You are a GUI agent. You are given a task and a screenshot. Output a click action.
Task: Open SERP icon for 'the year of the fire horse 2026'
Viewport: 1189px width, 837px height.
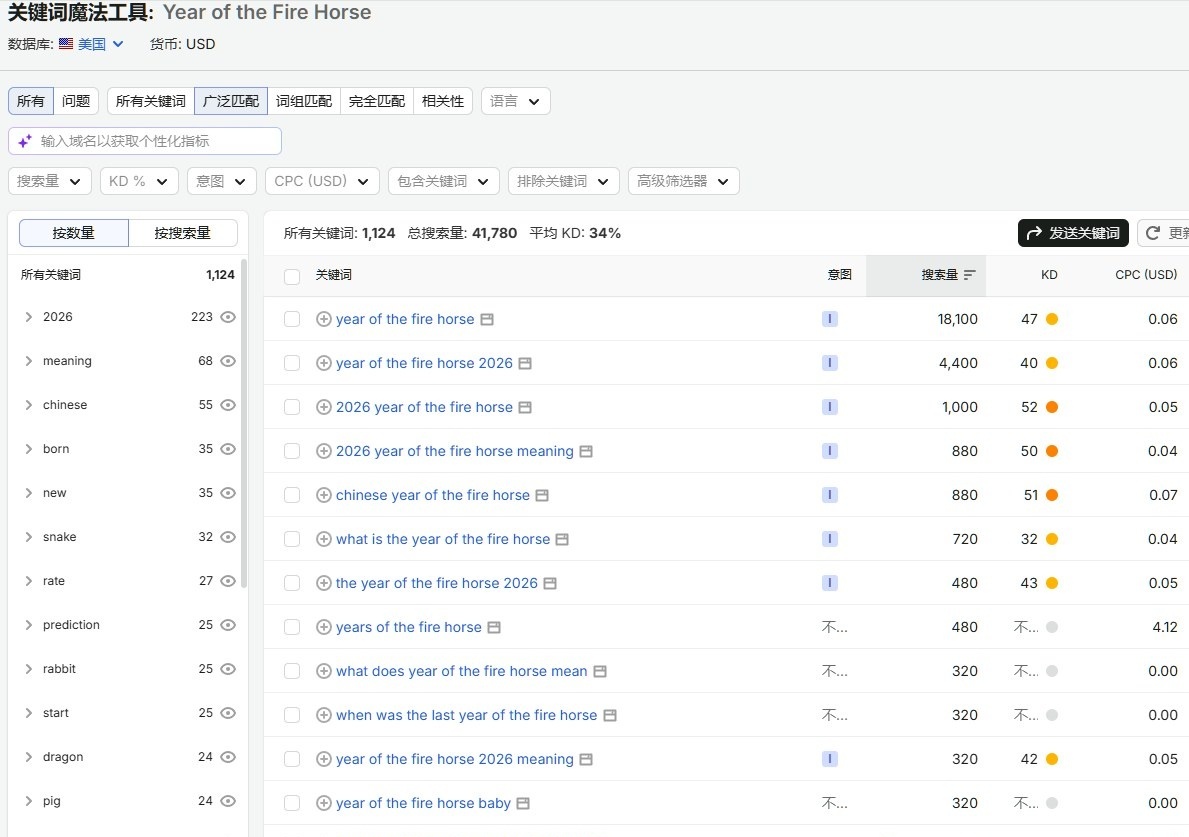tap(550, 584)
